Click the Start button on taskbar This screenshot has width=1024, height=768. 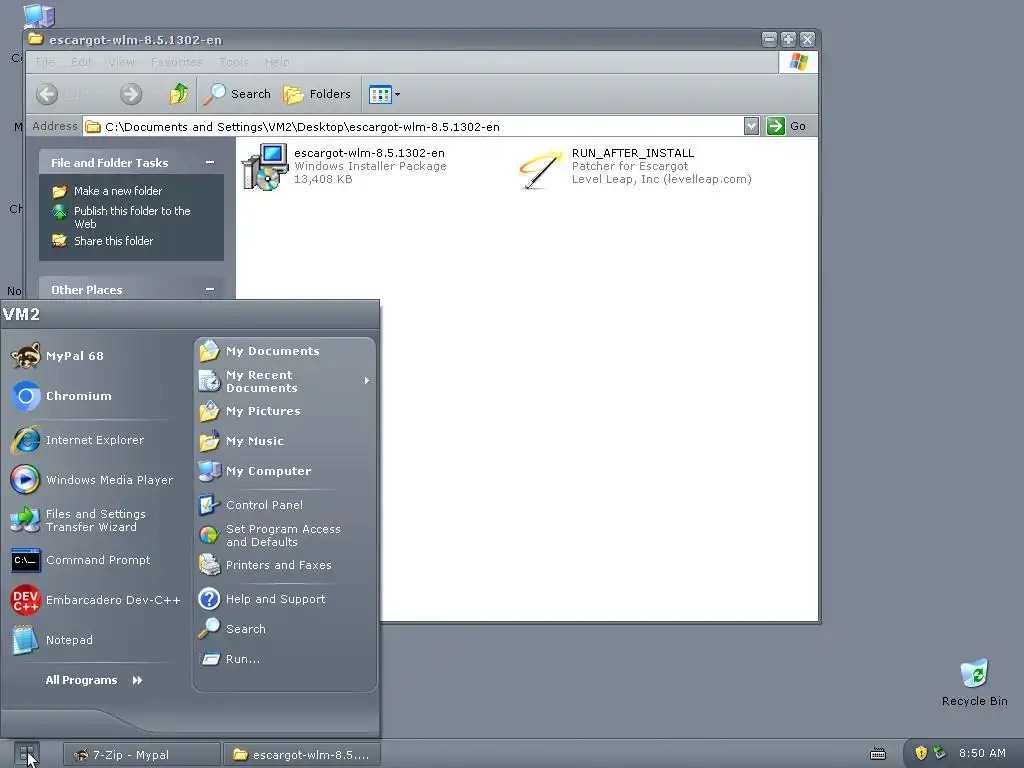[27, 754]
